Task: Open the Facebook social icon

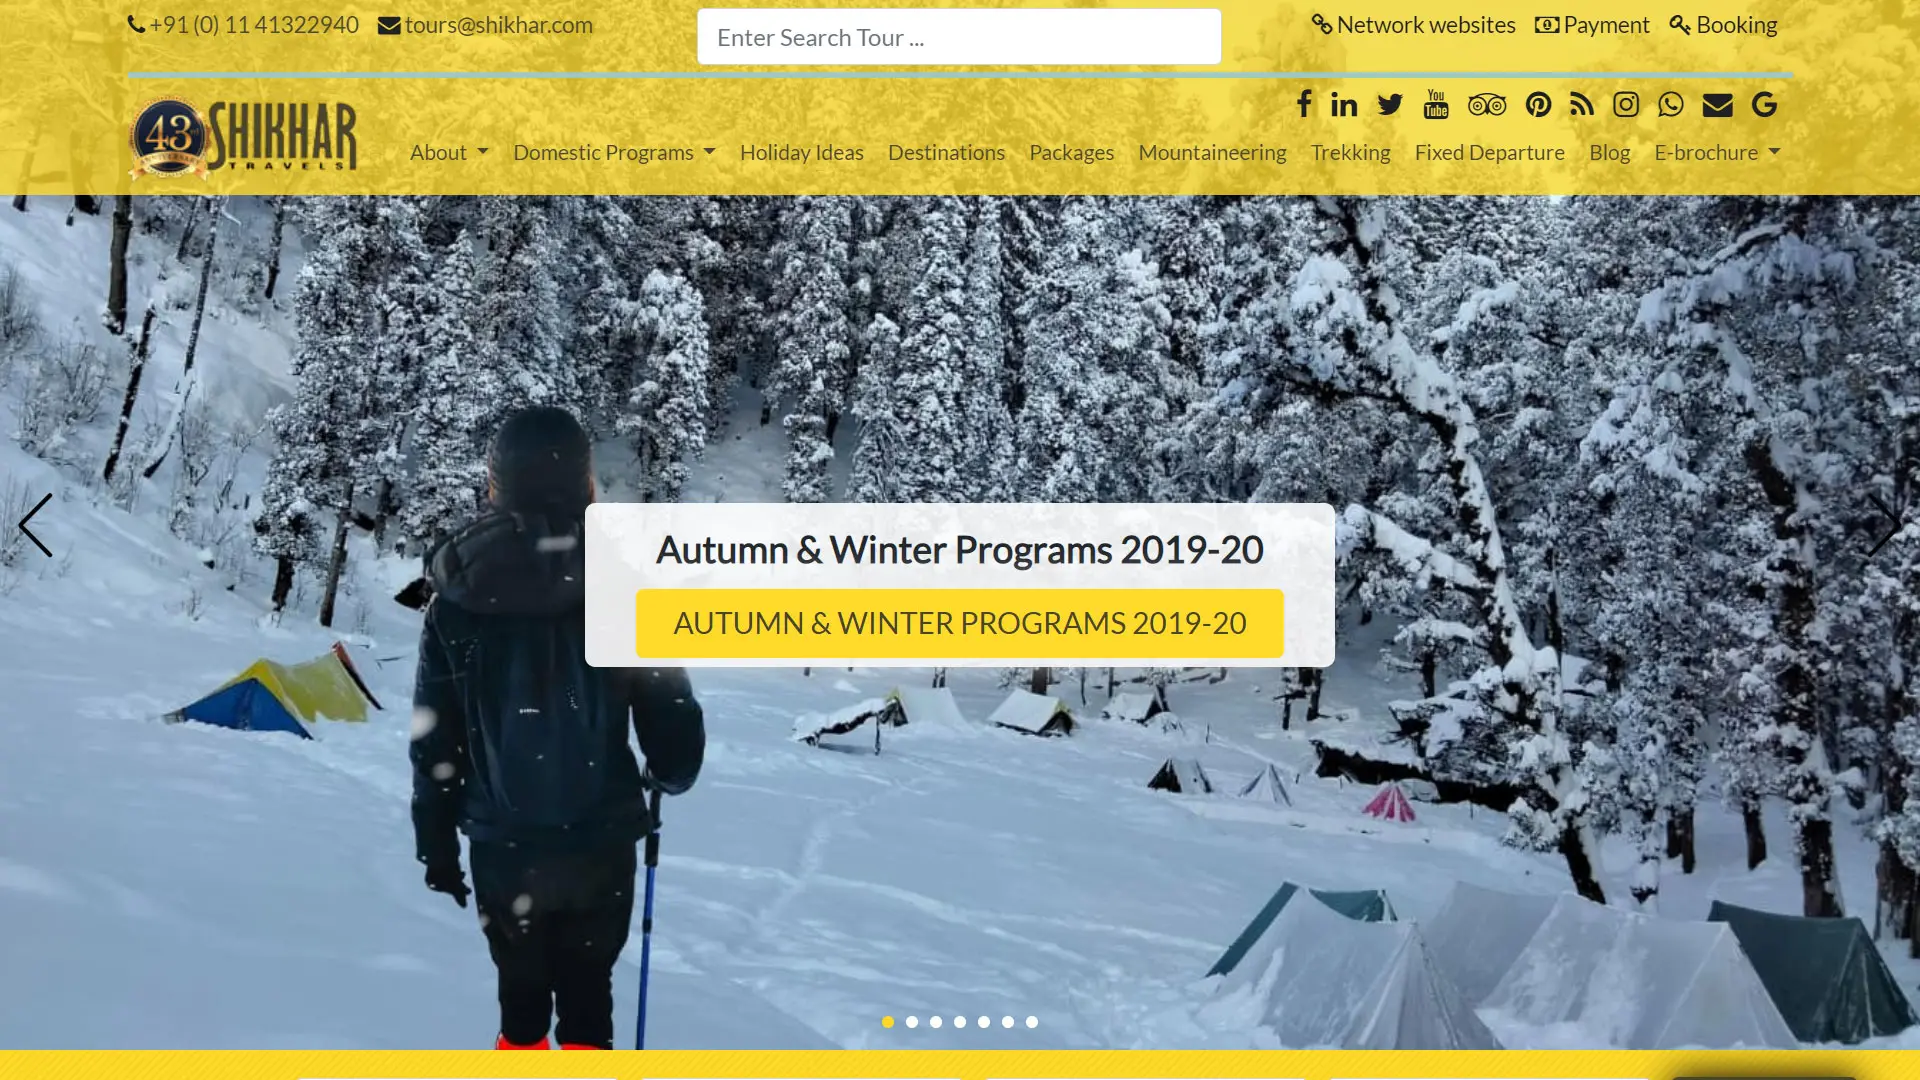Action: pyautogui.click(x=1304, y=104)
